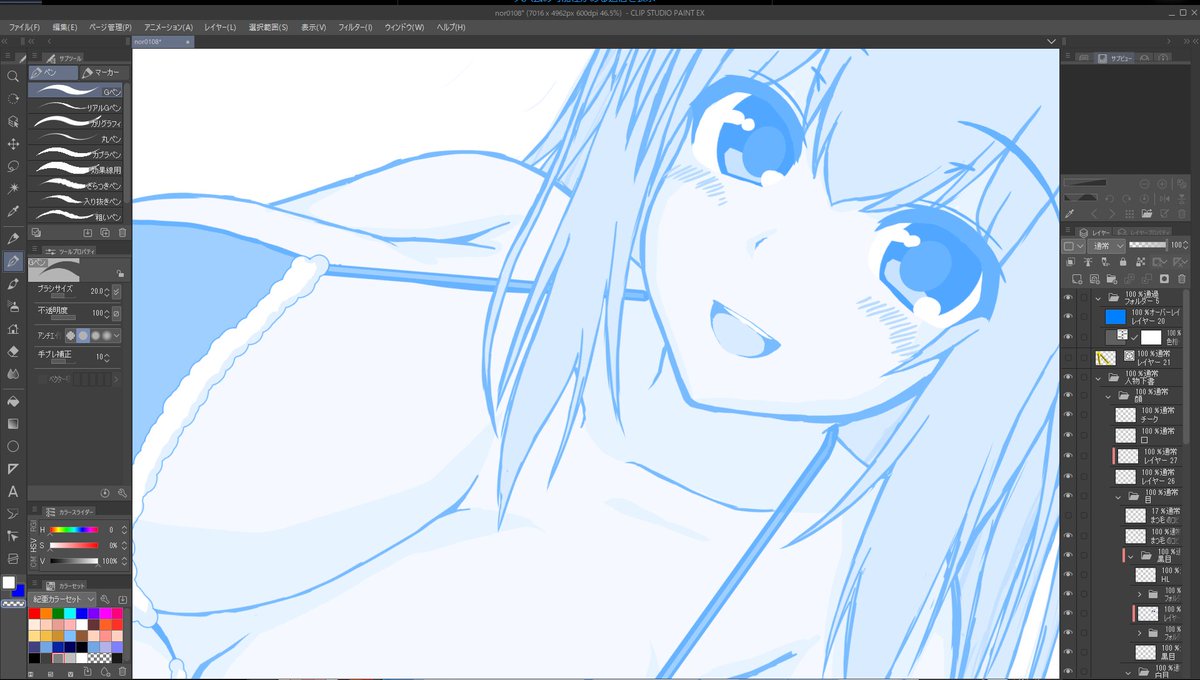The width and height of the screenshot is (1200, 680).
Task: Collapse the 目 layer folder
Action: click(x=1119, y=496)
